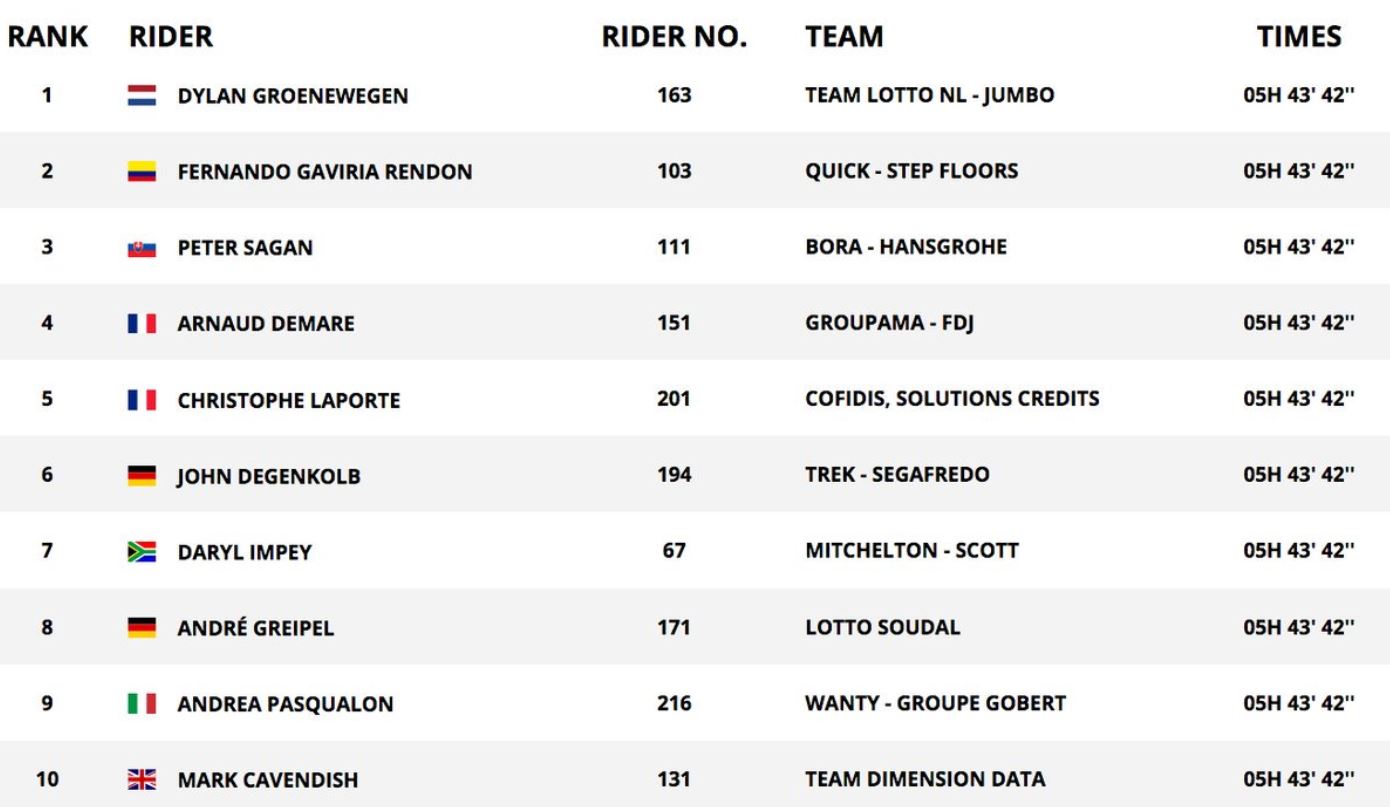The height and width of the screenshot is (807, 1390).
Task: Open André Greipel's rider entry
Action: click(256, 628)
